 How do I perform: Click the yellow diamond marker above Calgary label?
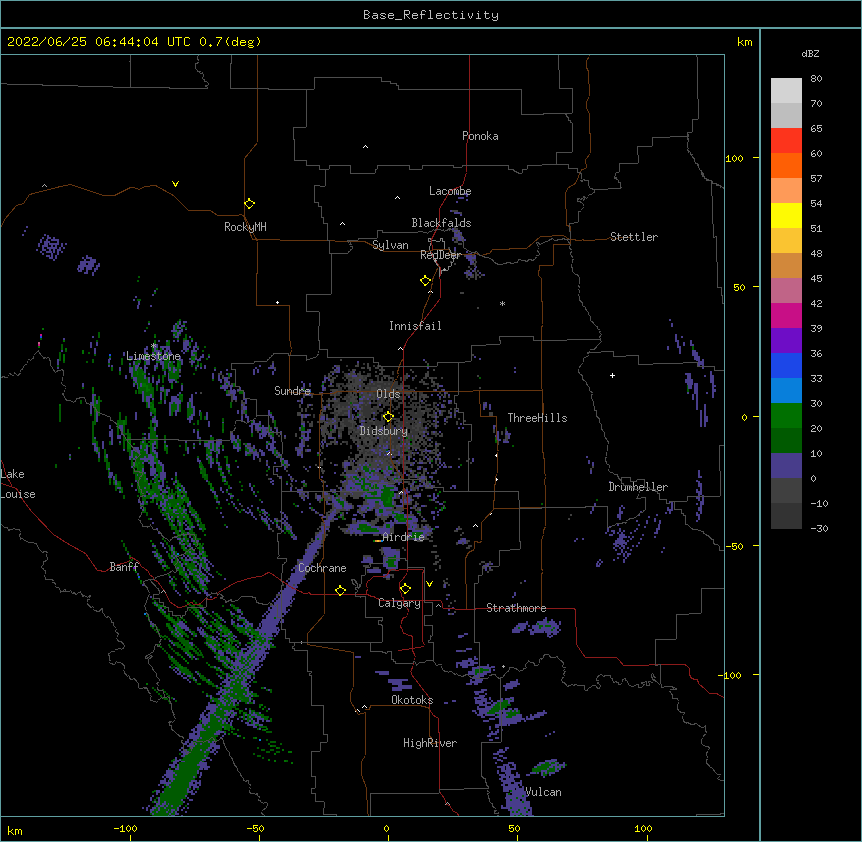405,589
